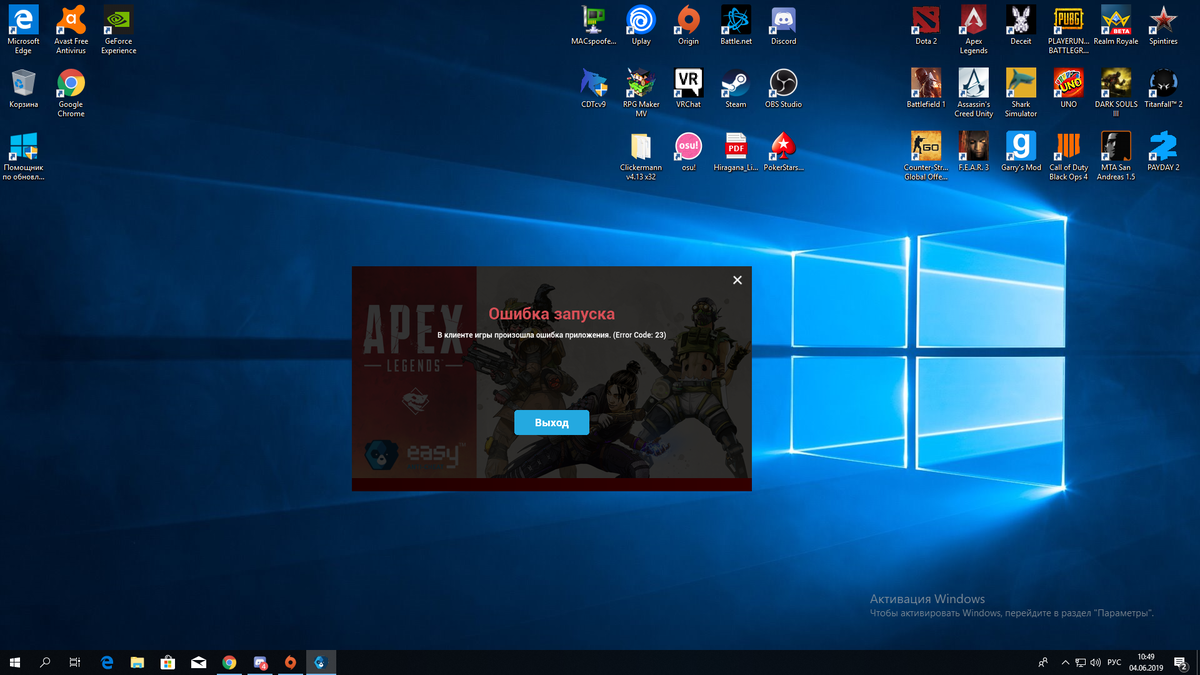Open Deceit game shortcut

pos(1021,26)
